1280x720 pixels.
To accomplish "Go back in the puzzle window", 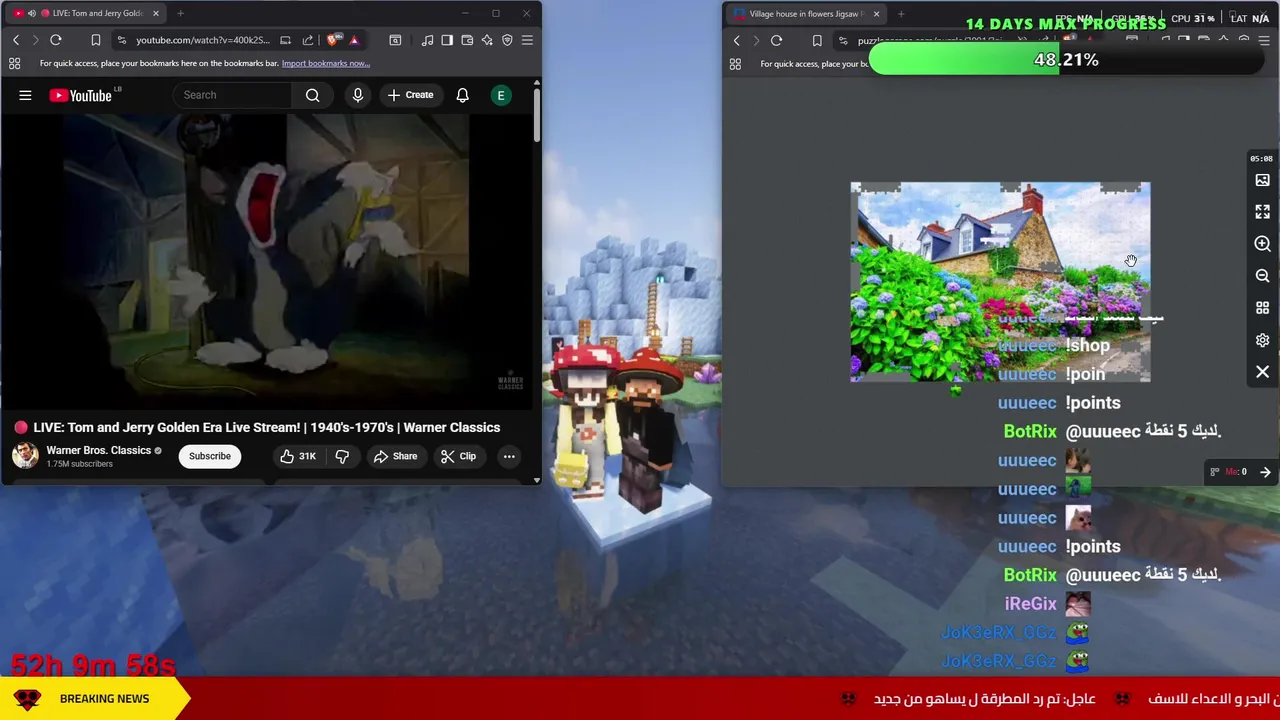I will tap(737, 40).
